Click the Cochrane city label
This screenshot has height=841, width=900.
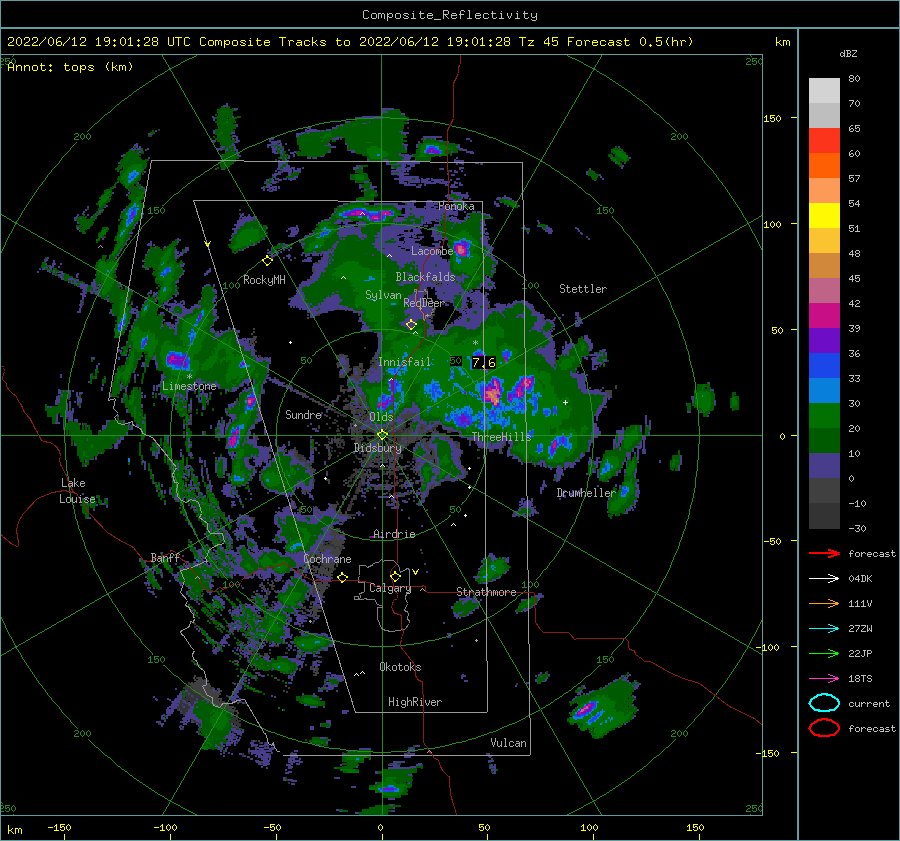point(327,559)
